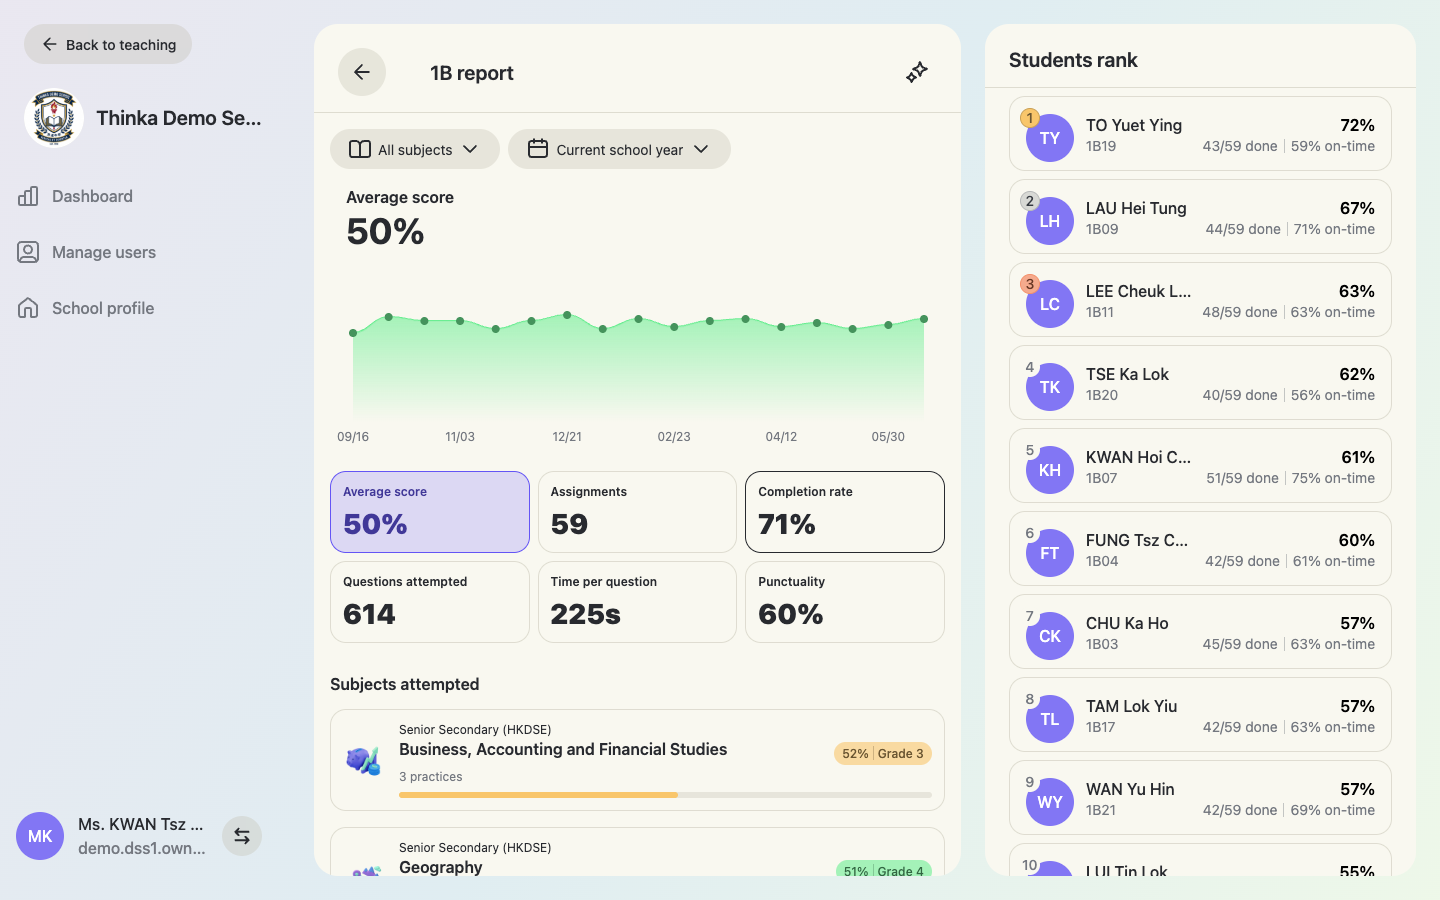Open KWAN Hoi C... student row
The height and width of the screenshot is (900, 1440).
1200,466
